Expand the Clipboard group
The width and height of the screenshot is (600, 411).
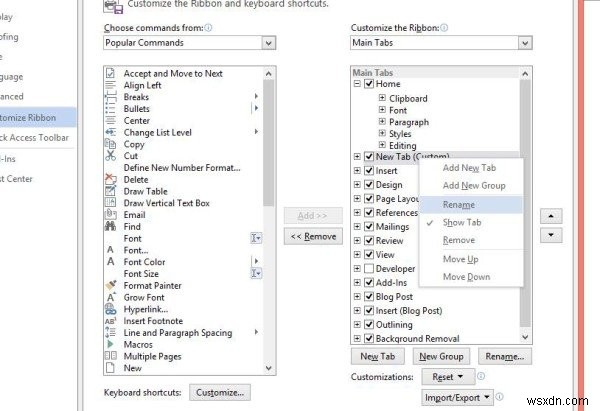[x=382, y=99]
